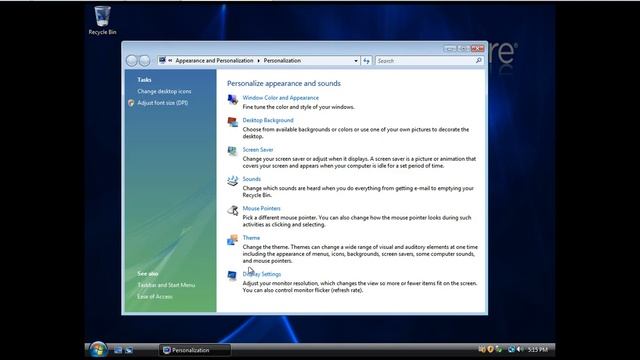
Task: Click the Desktop Background icon
Action: [x=233, y=122]
